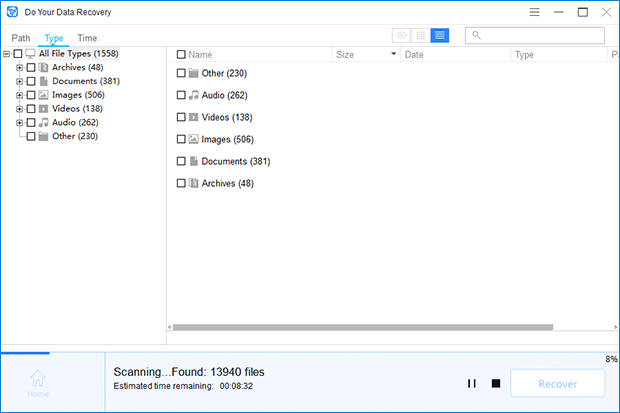This screenshot has height=413, width=620.
Task: Check Videos (138) in file list
Action: pos(181,117)
